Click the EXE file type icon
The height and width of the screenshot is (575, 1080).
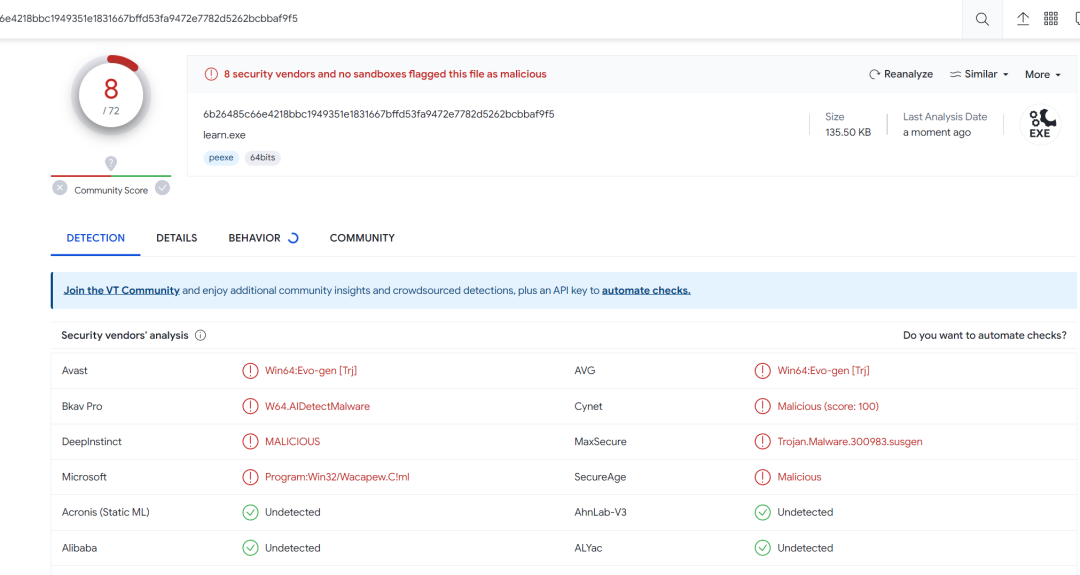[x=1040, y=124]
